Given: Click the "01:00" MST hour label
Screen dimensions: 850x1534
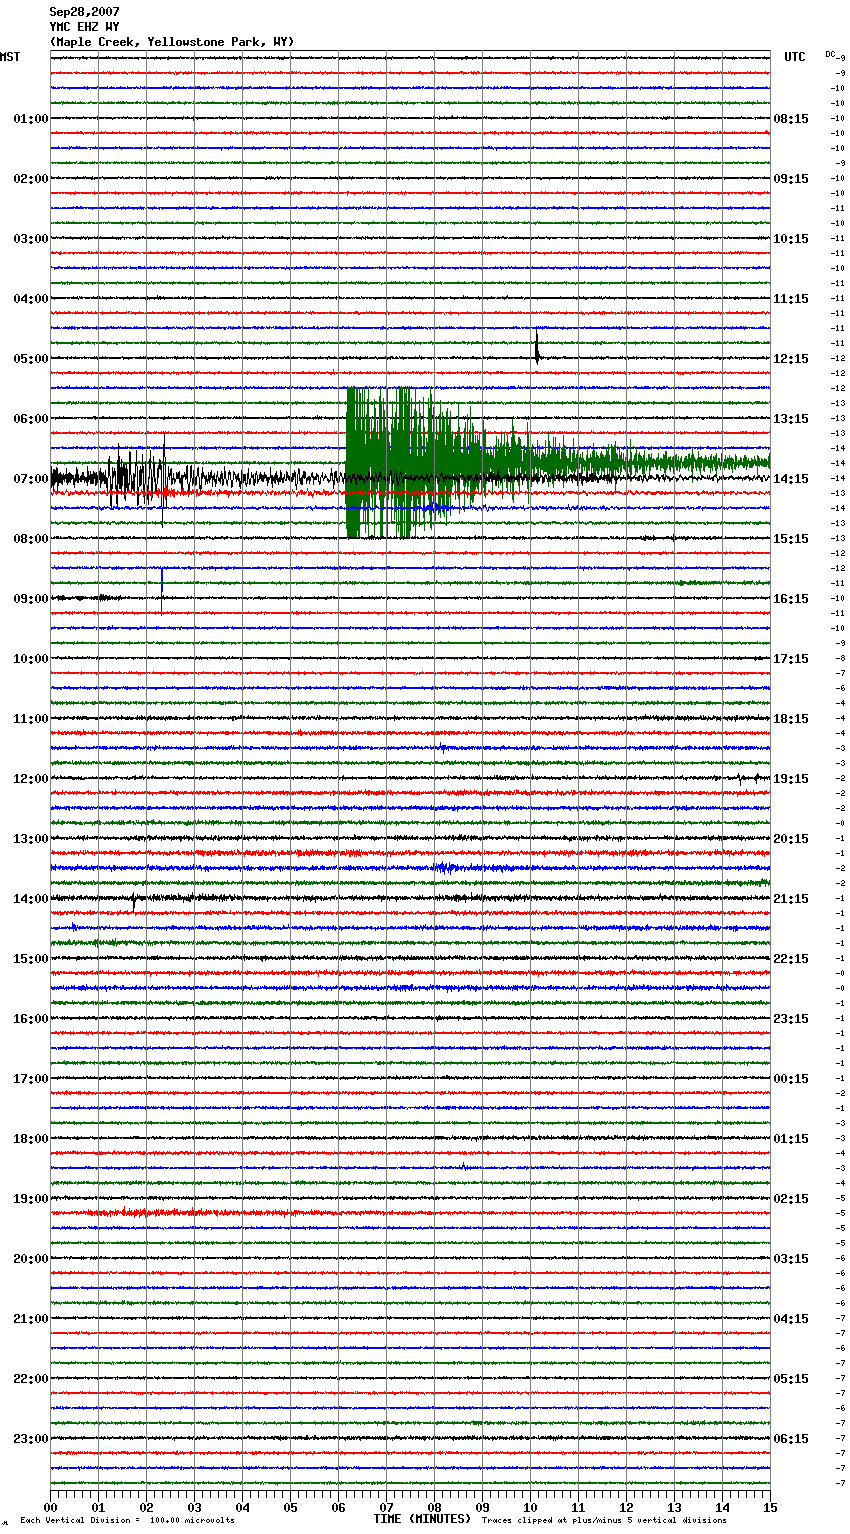Looking at the screenshot, I should click(x=31, y=119).
